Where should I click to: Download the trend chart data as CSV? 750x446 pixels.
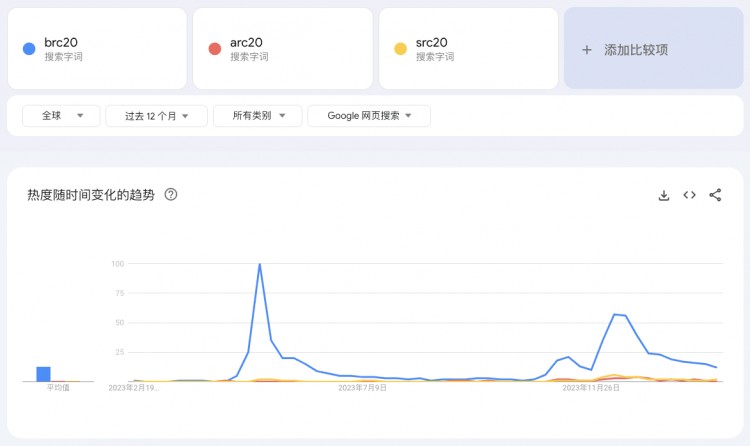click(664, 195)
